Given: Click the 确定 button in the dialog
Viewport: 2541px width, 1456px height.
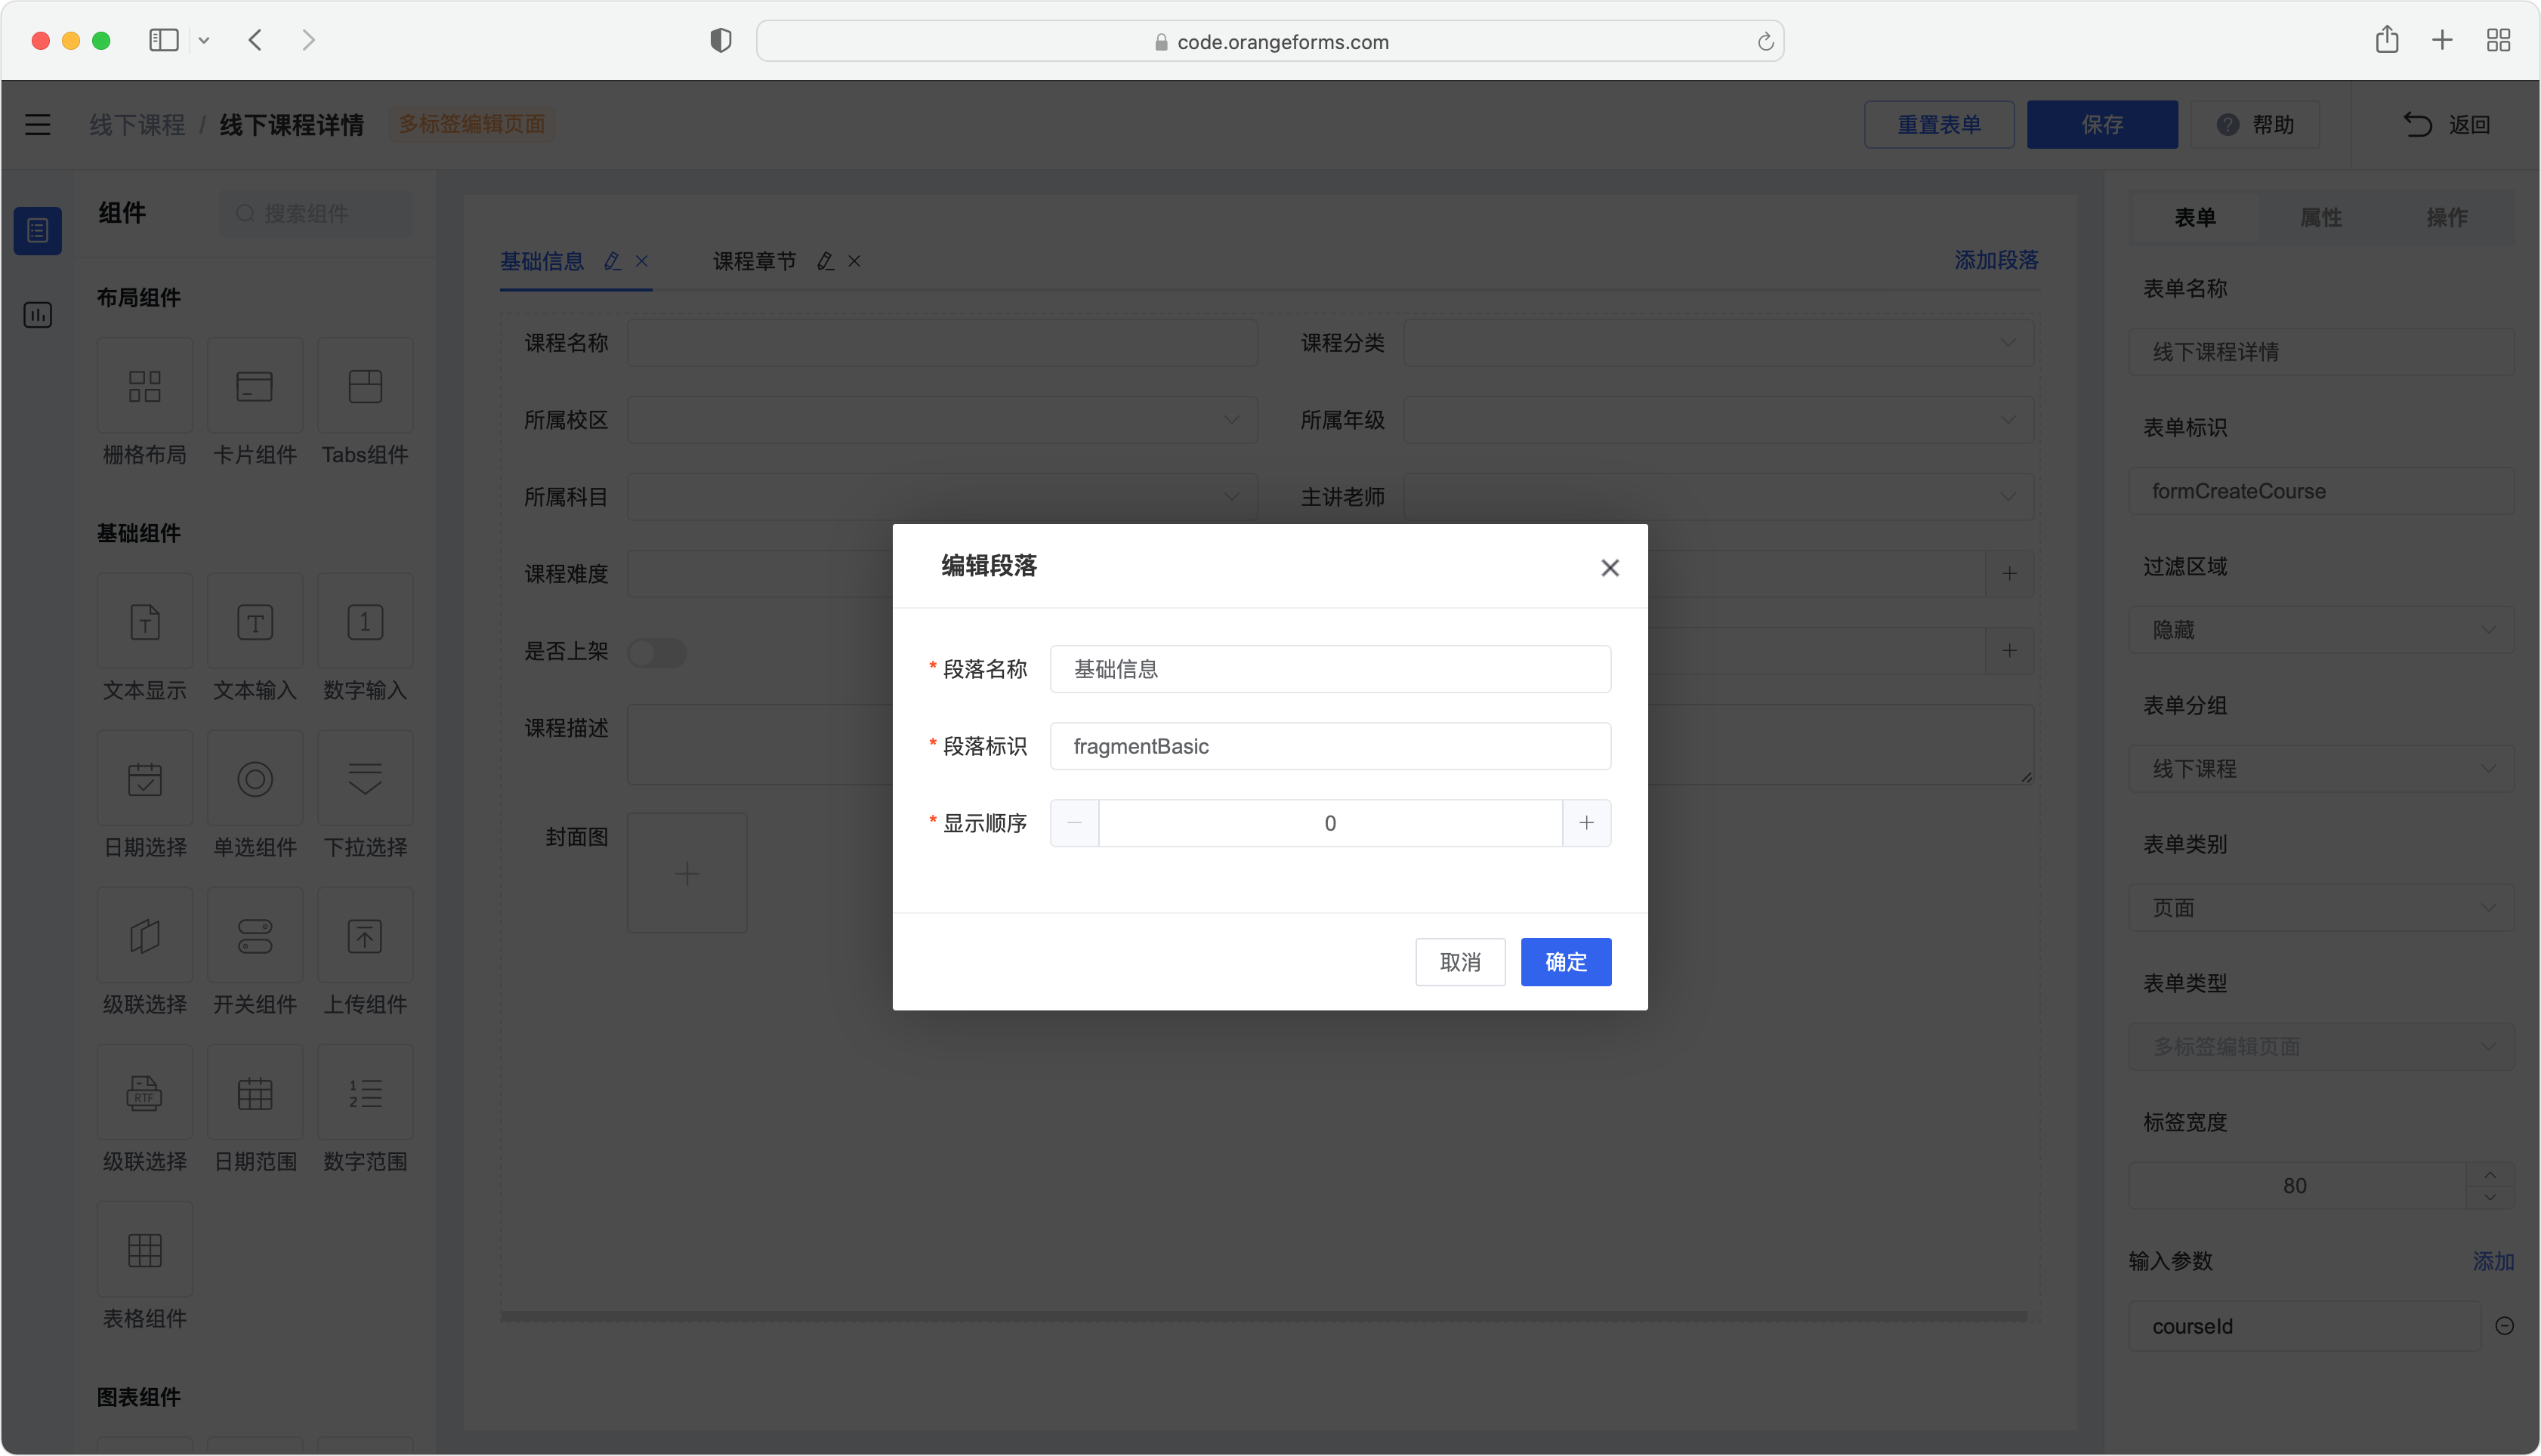Looking at the screenshot, I should [x=1565, y=962].
